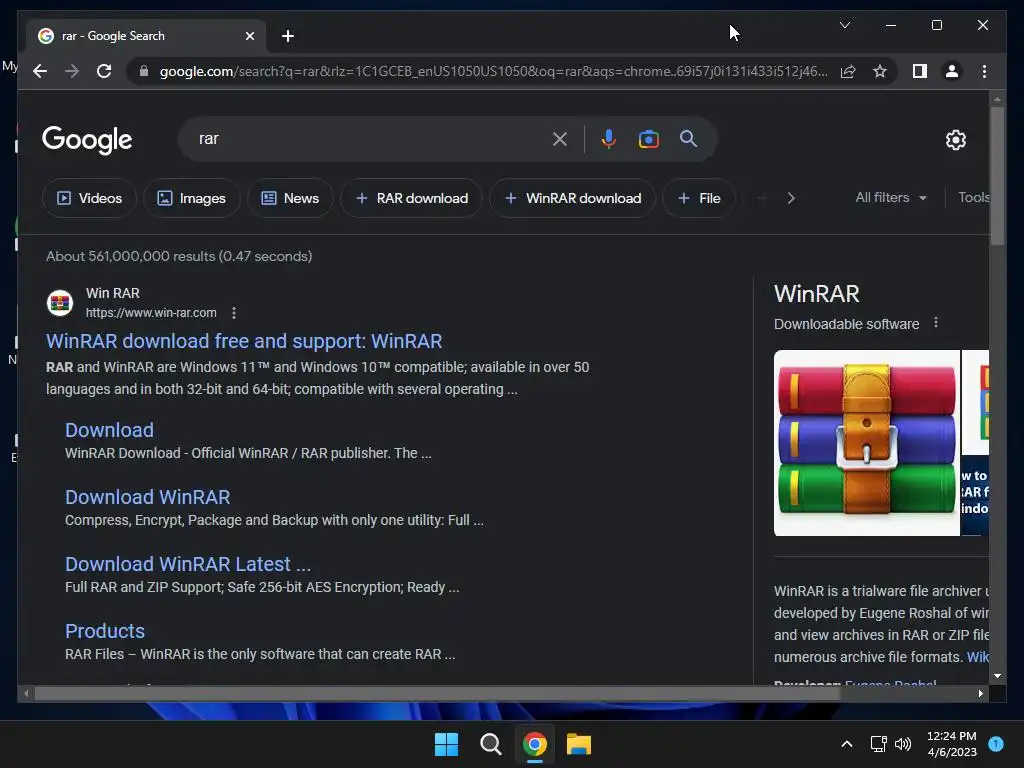Click the WinRAR knowledge panel title
This screenshot has width=1024, height=768.
click(816, 294)
